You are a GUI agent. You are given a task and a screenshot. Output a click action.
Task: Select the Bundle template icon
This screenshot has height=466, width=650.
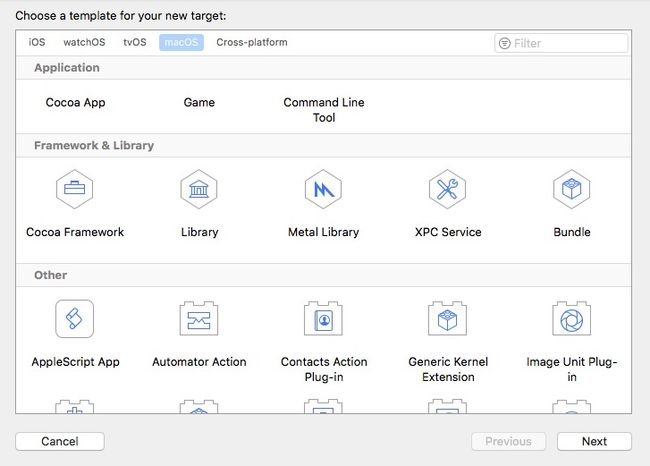coord(572,189)
